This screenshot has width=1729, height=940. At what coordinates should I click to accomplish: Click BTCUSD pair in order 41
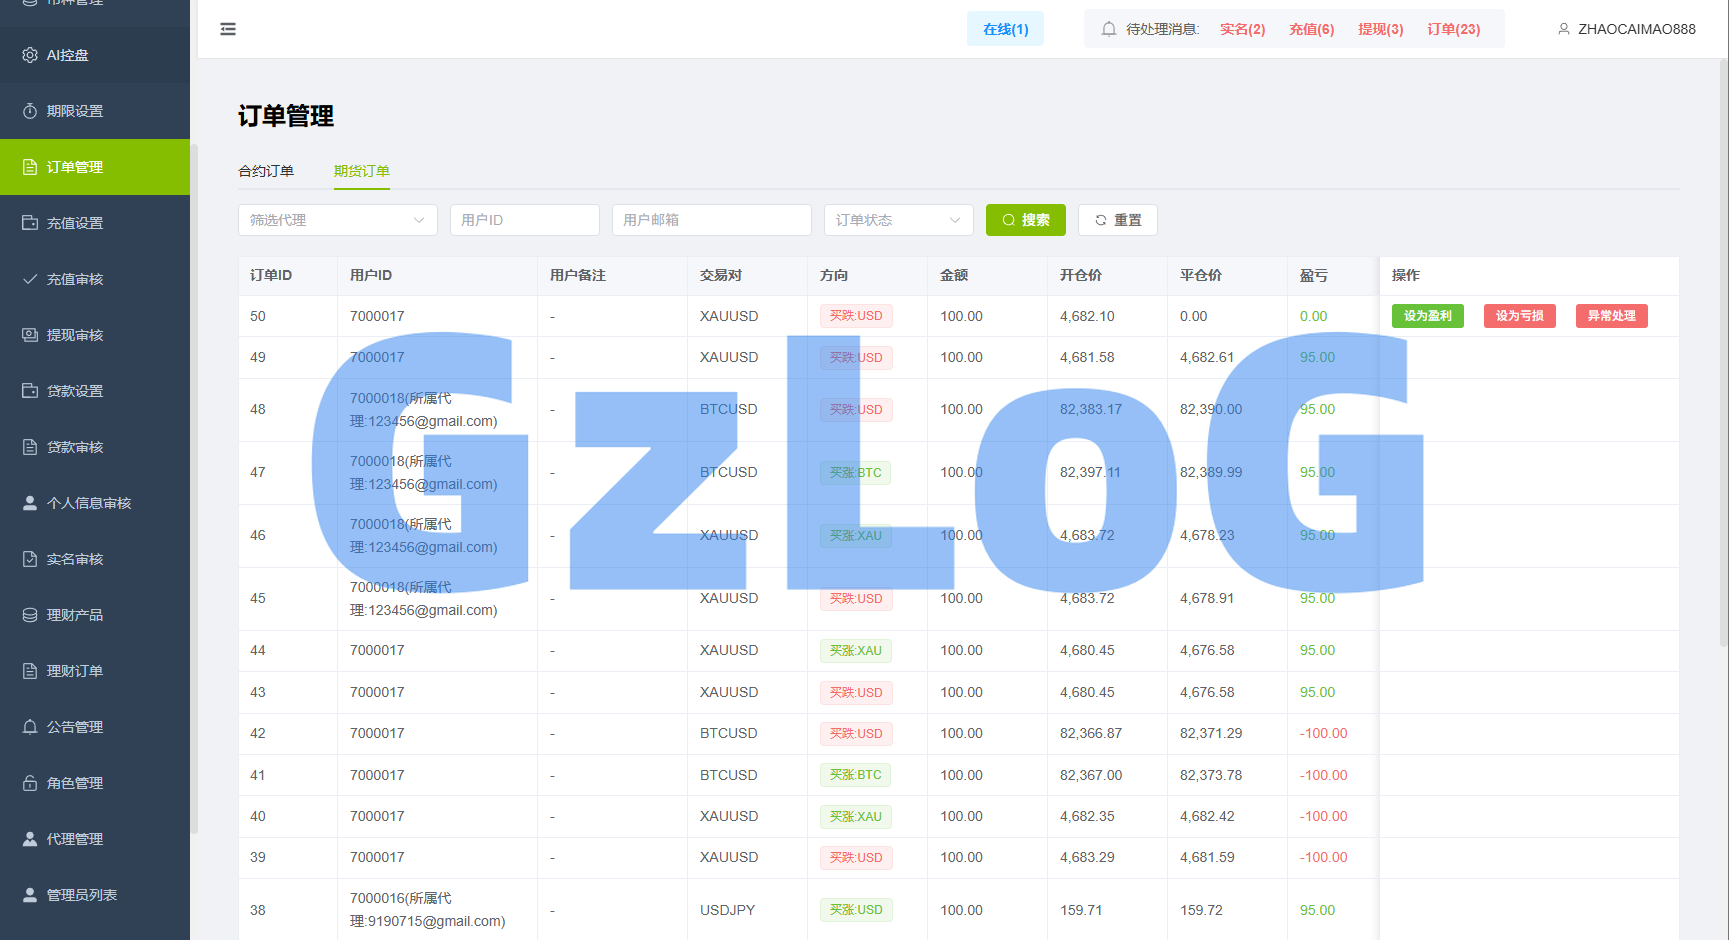[x=729, y=775]
